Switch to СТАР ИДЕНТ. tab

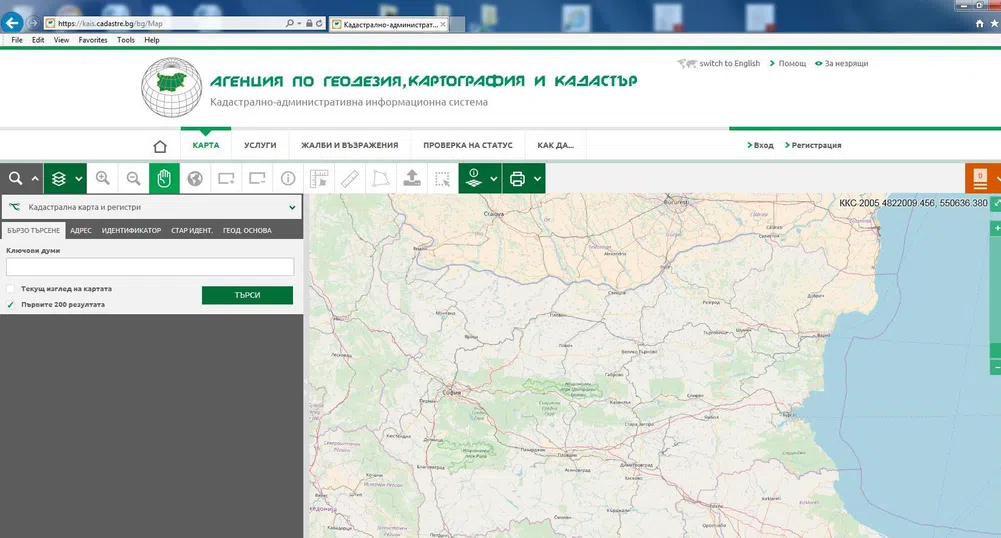(192, 230)
